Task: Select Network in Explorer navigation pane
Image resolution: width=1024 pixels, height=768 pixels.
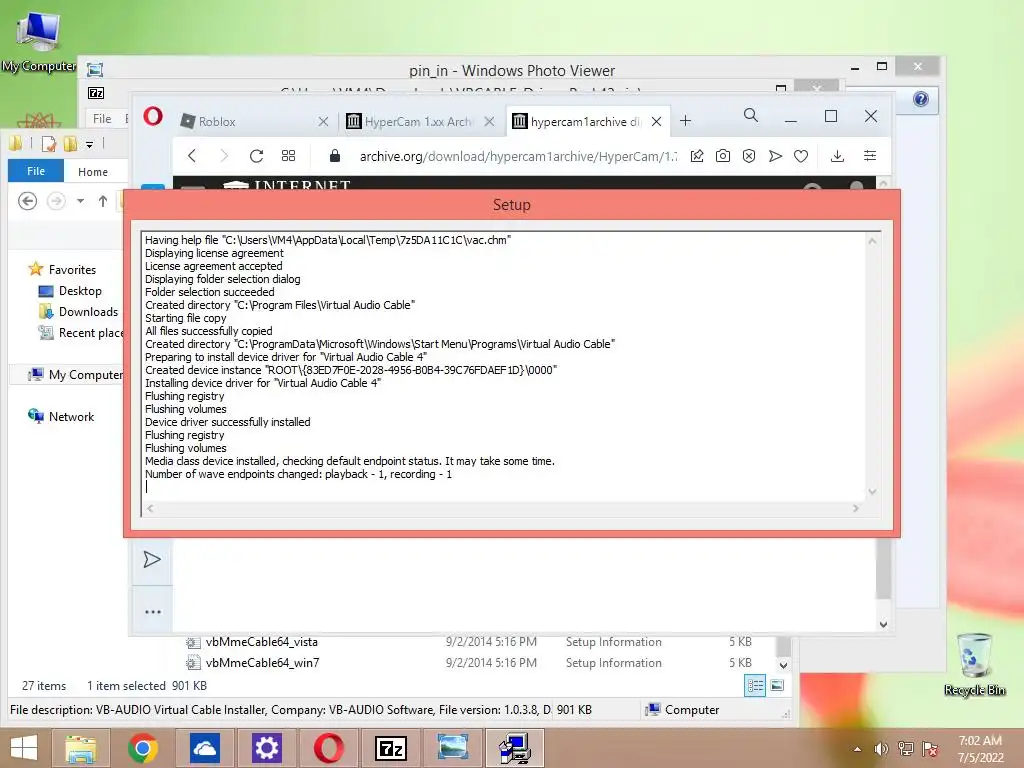Action: click(x=62, y=417)
